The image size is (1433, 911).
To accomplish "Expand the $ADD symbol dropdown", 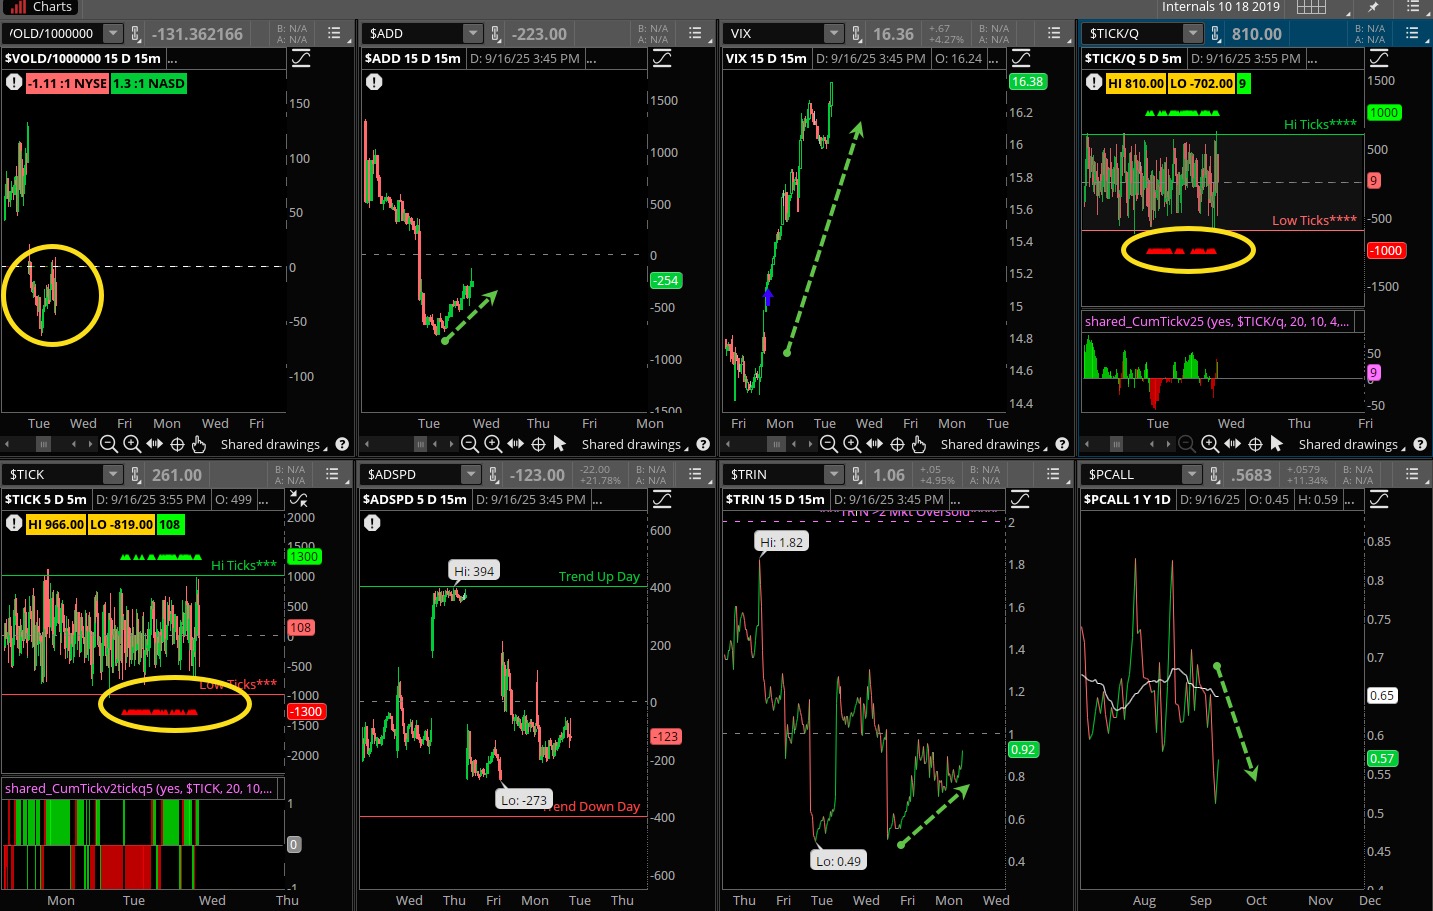I will pos(472,34).
